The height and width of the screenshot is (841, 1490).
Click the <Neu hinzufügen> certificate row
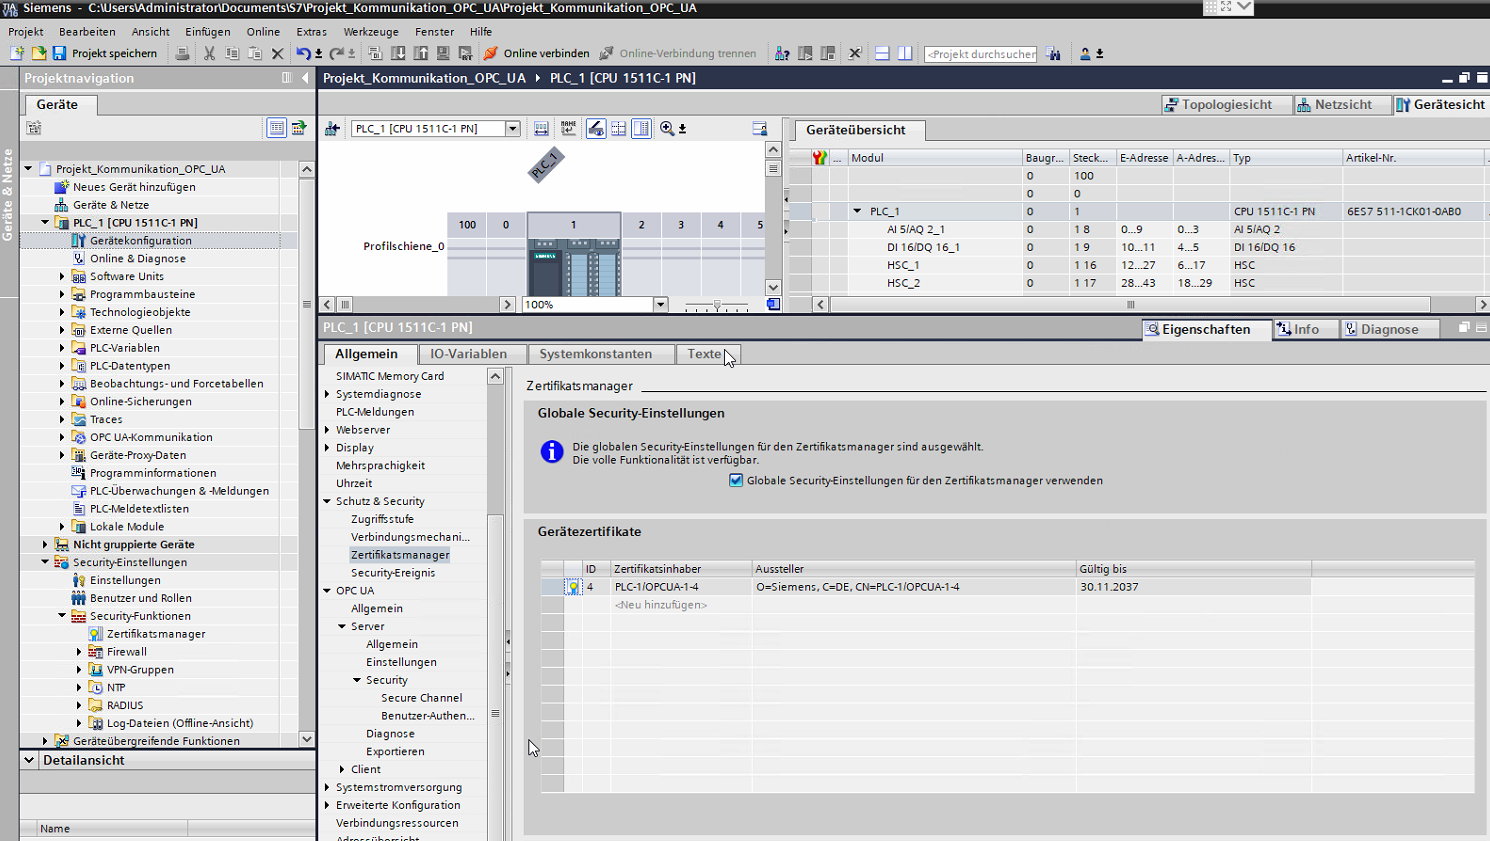click(x=660, y=605)
